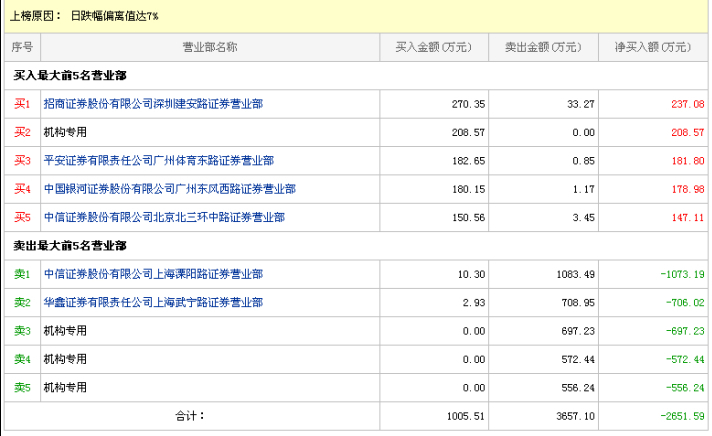Select the 合计 total row label
Viewport: 712px width, 436px height.
189,415
